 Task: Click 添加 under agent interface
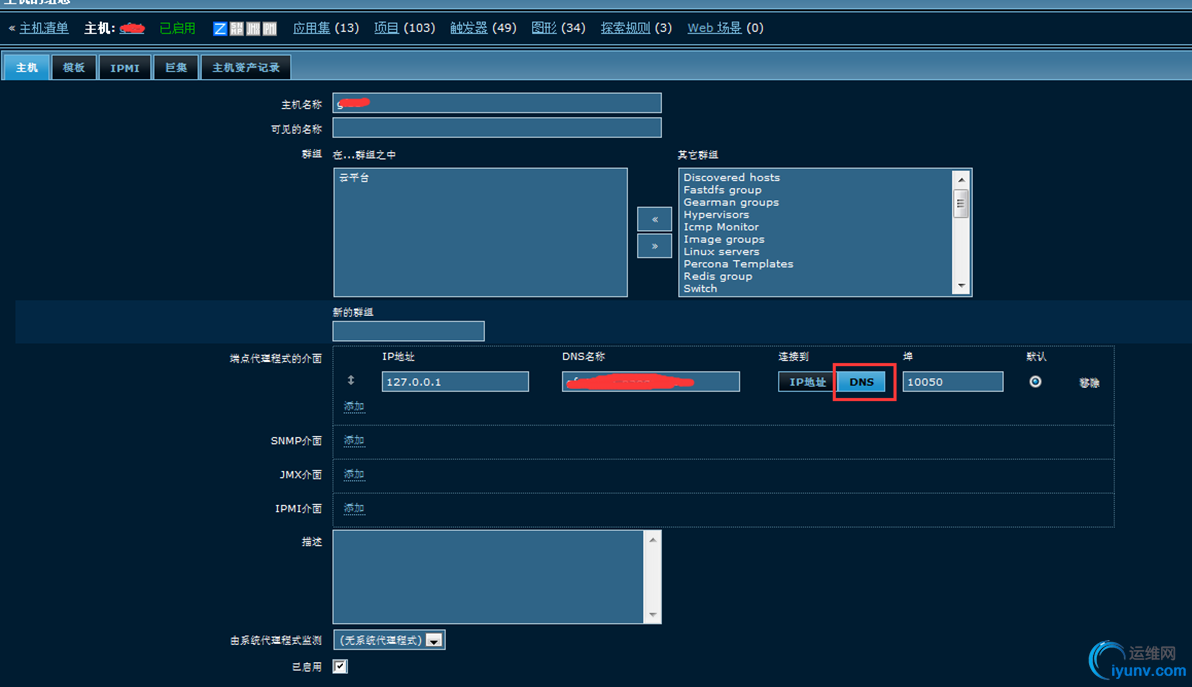tap(353, 407)
